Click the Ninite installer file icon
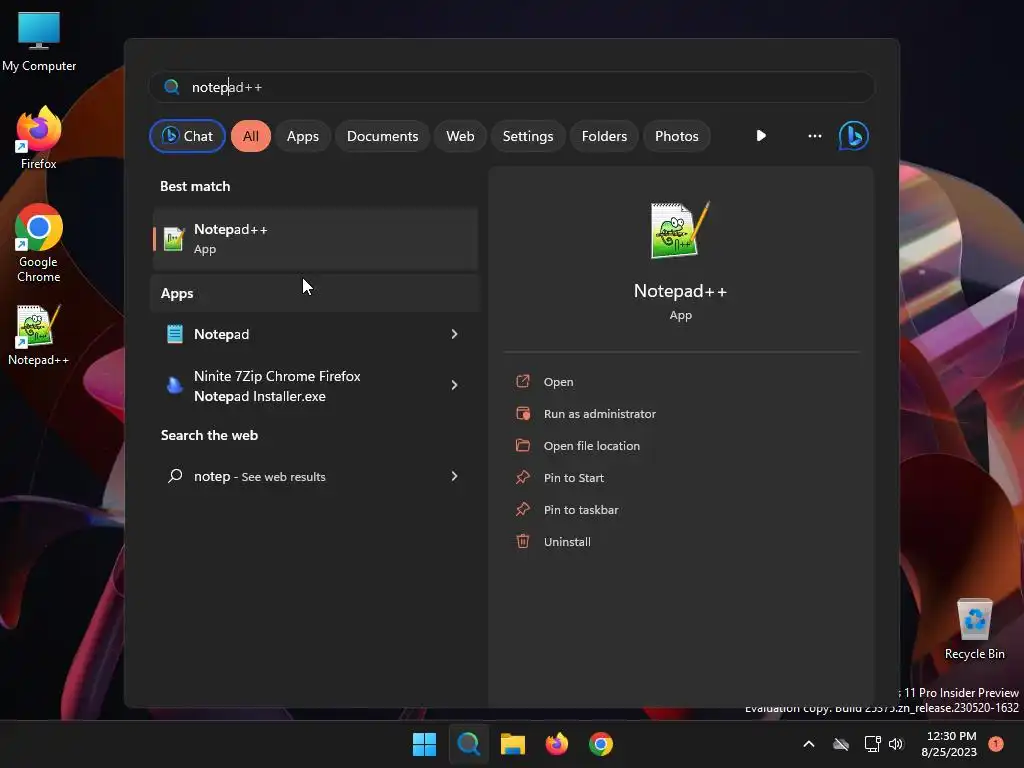 pos(174,385)
